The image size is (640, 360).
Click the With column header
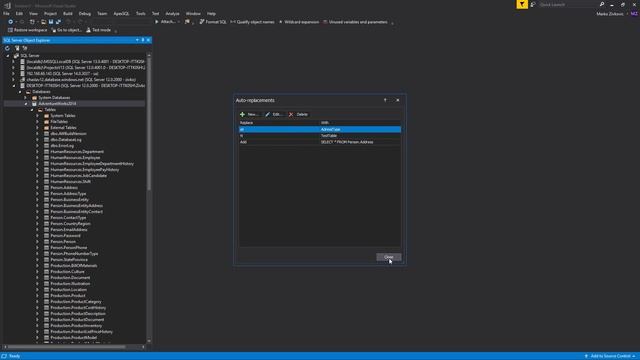(360, 122)
